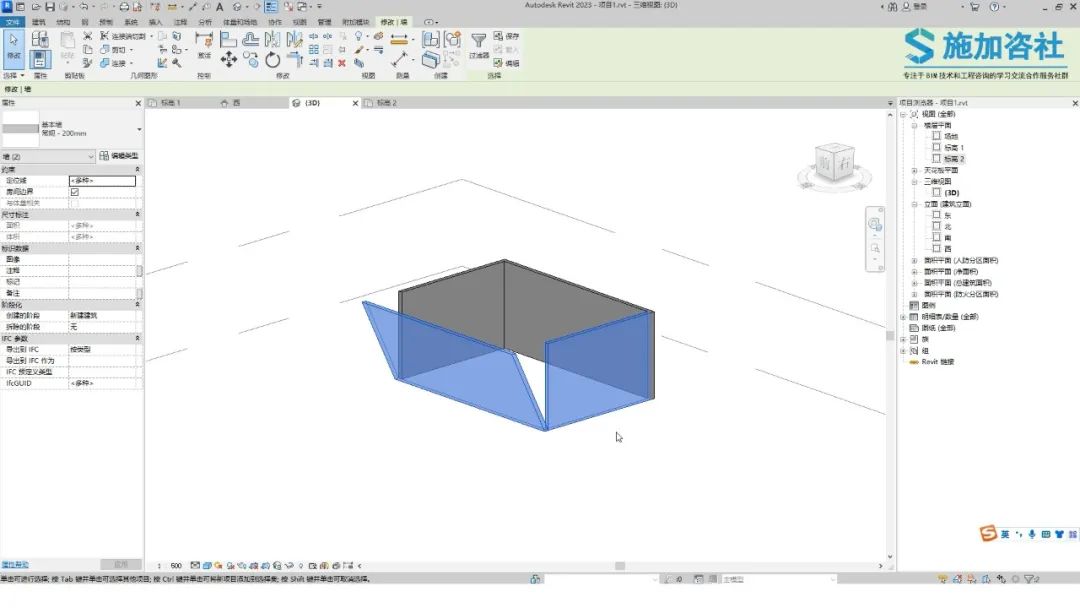
Task: Open the File menu tab
Action: 12,21
